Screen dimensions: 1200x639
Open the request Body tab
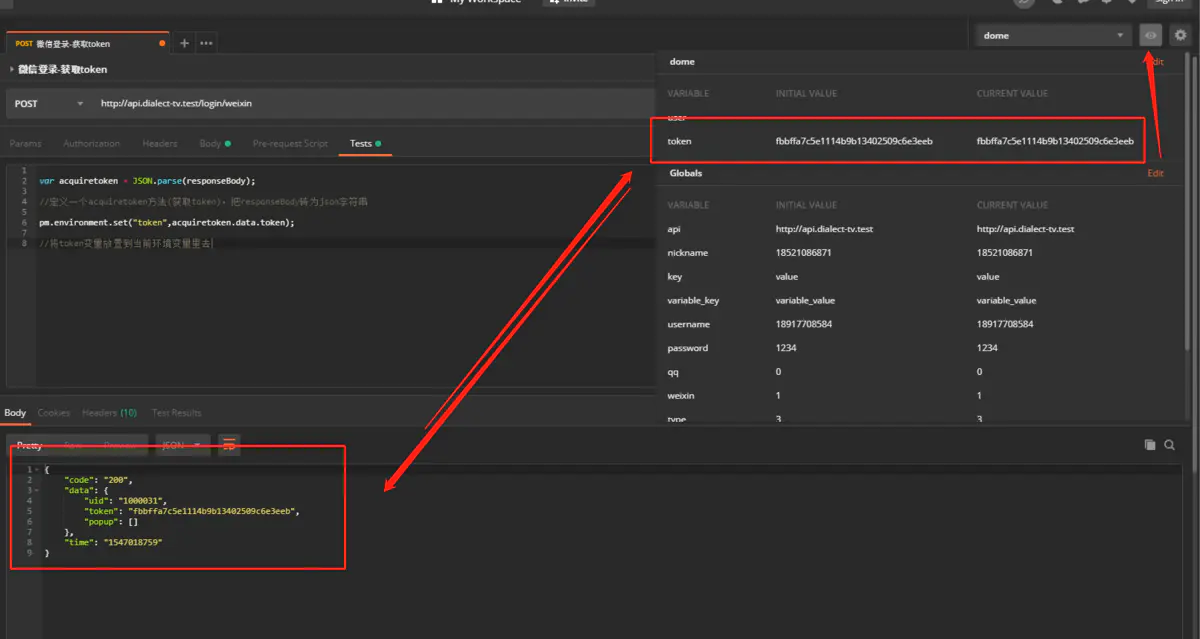point(214,144)
